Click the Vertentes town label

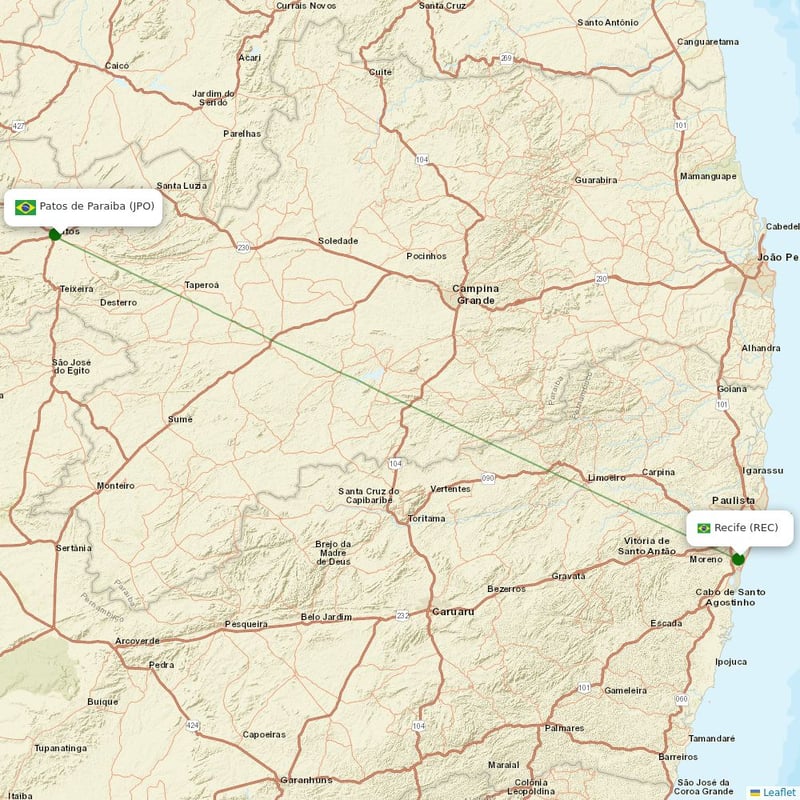tap(450, 489)
